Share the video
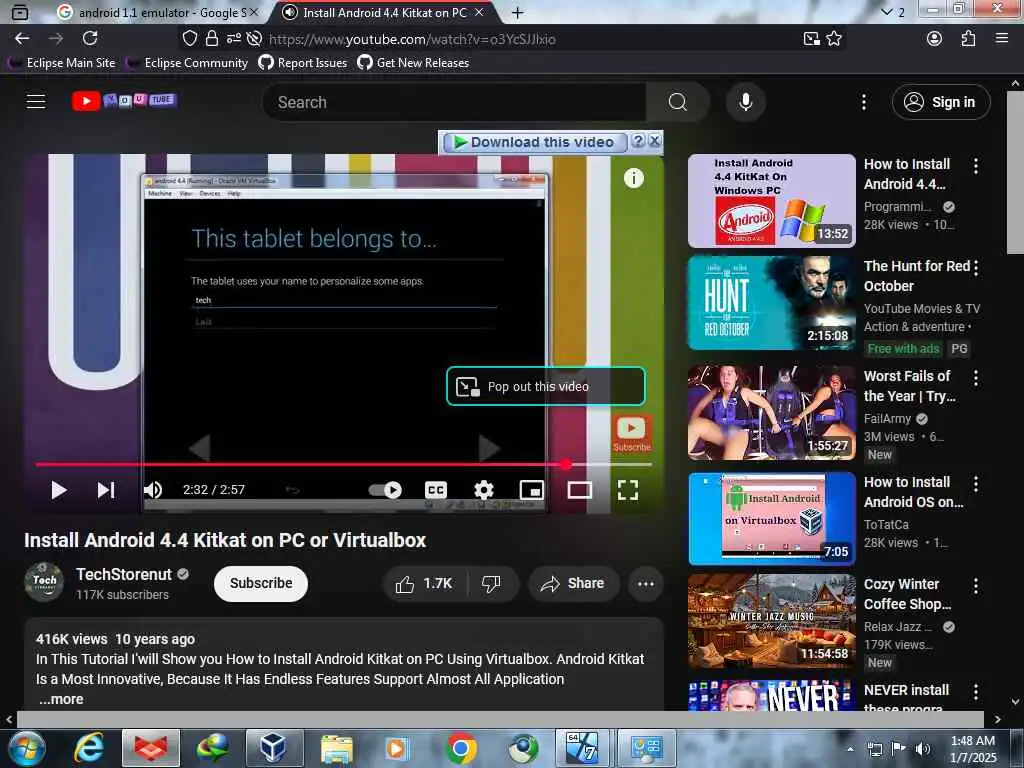This screenshot has height=768, width=1024. pos(572,583)
